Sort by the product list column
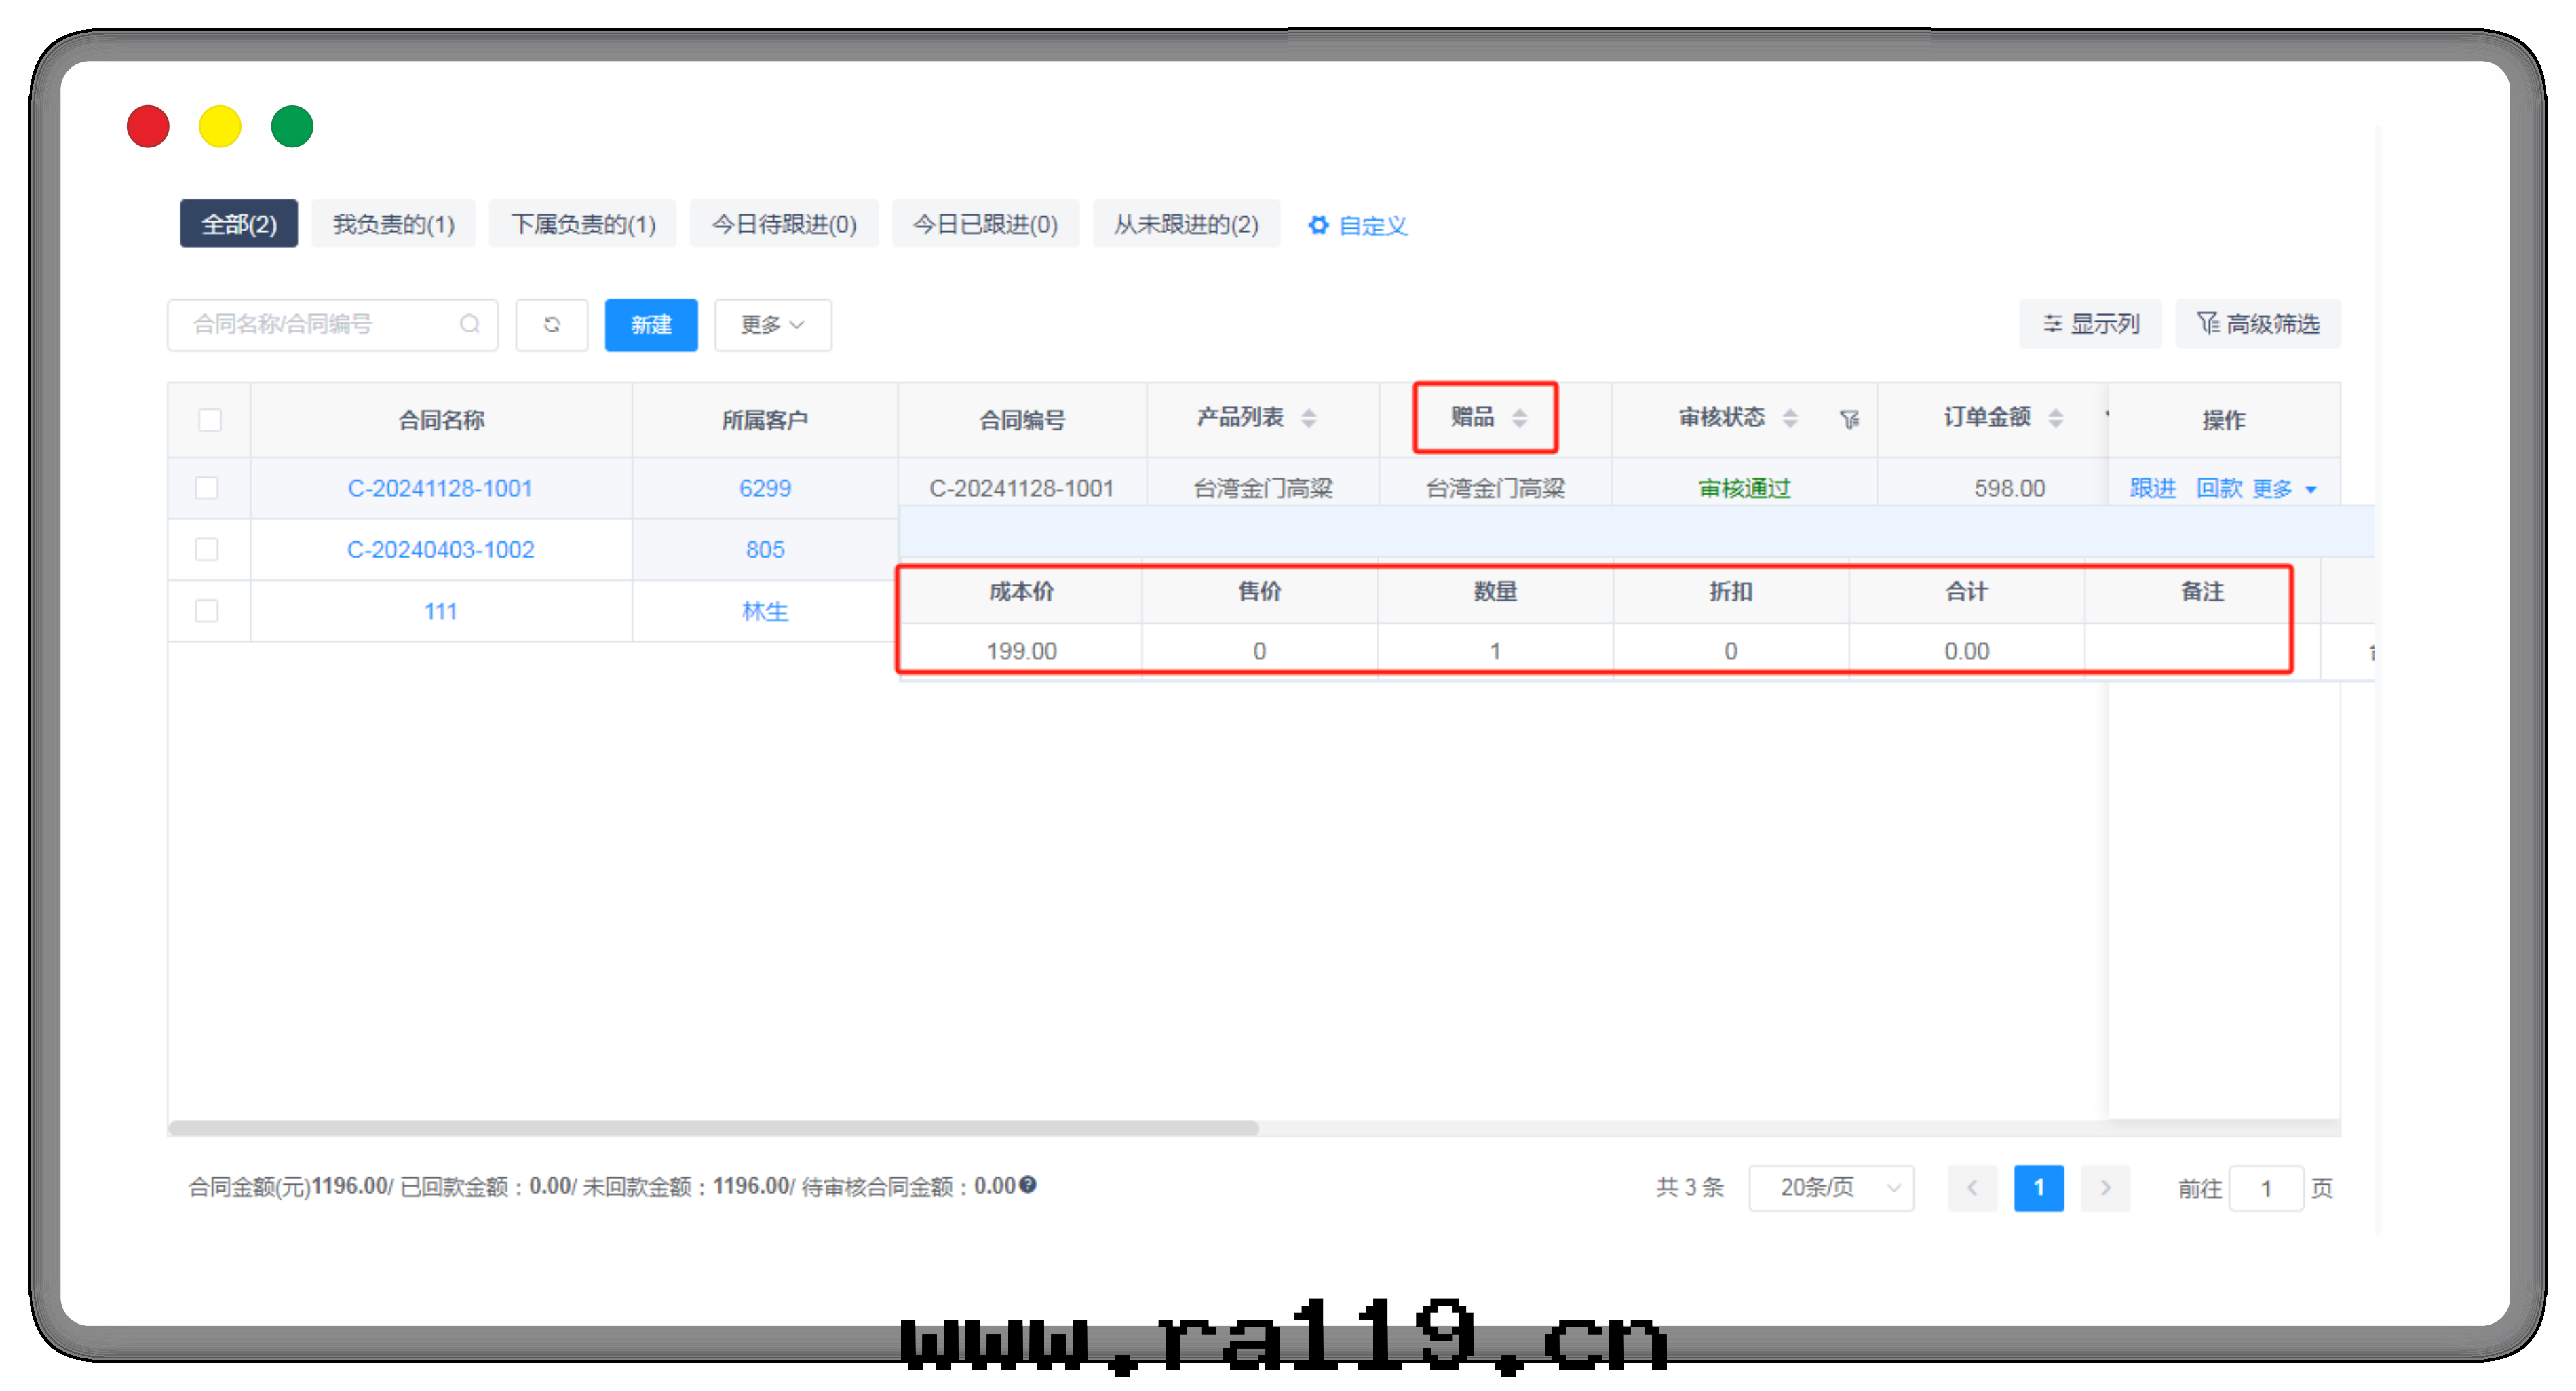The height and width of the screenshot is (1391, 2576). [x=1308, y=418]
